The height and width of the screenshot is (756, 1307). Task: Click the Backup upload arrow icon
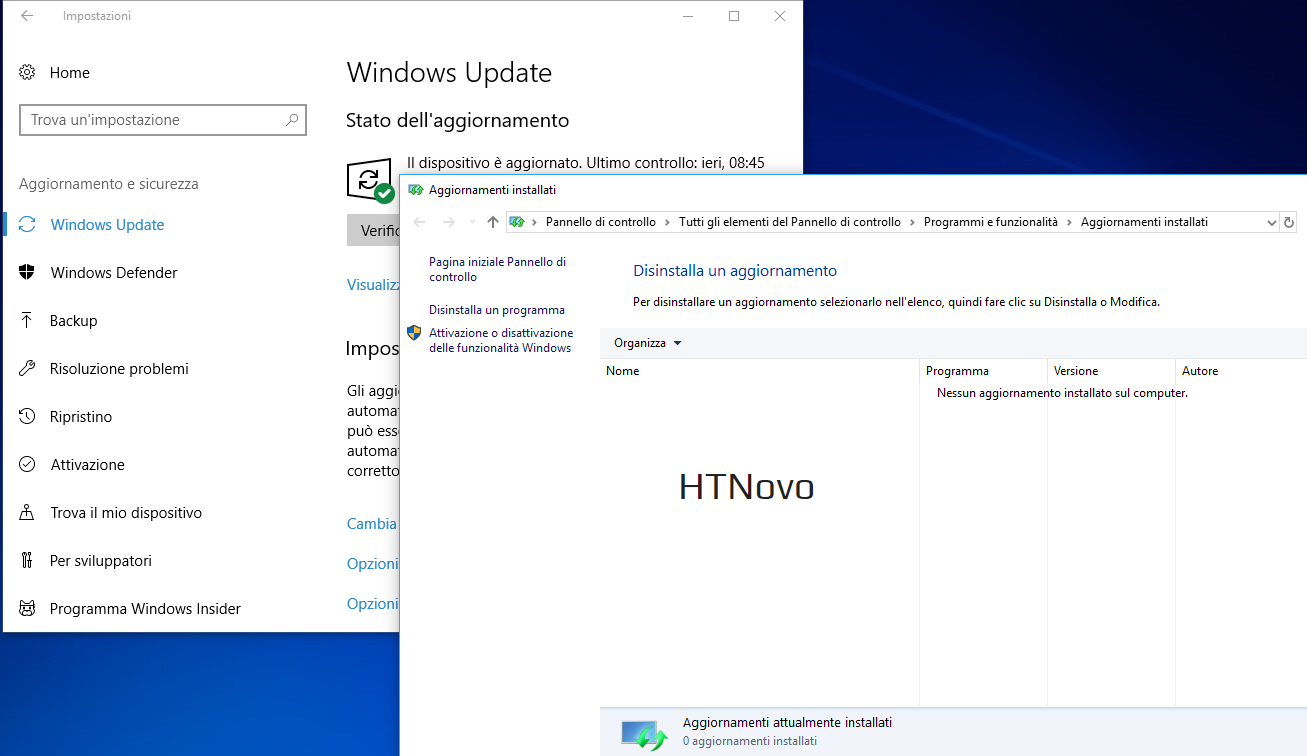click(28, 320)
